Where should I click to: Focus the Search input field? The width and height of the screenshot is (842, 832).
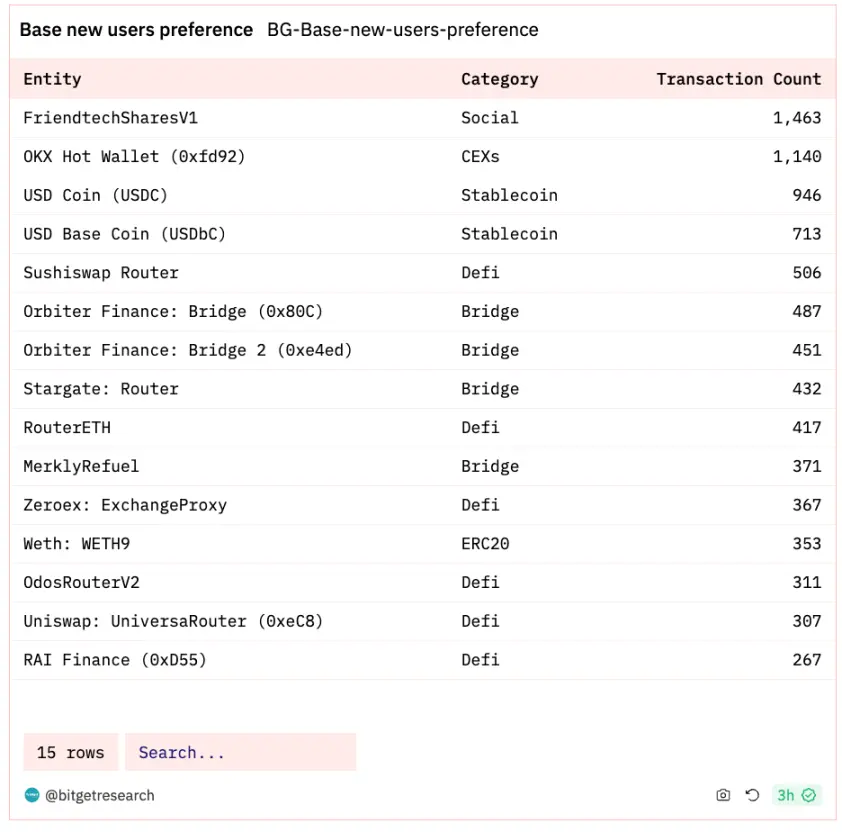240,753
